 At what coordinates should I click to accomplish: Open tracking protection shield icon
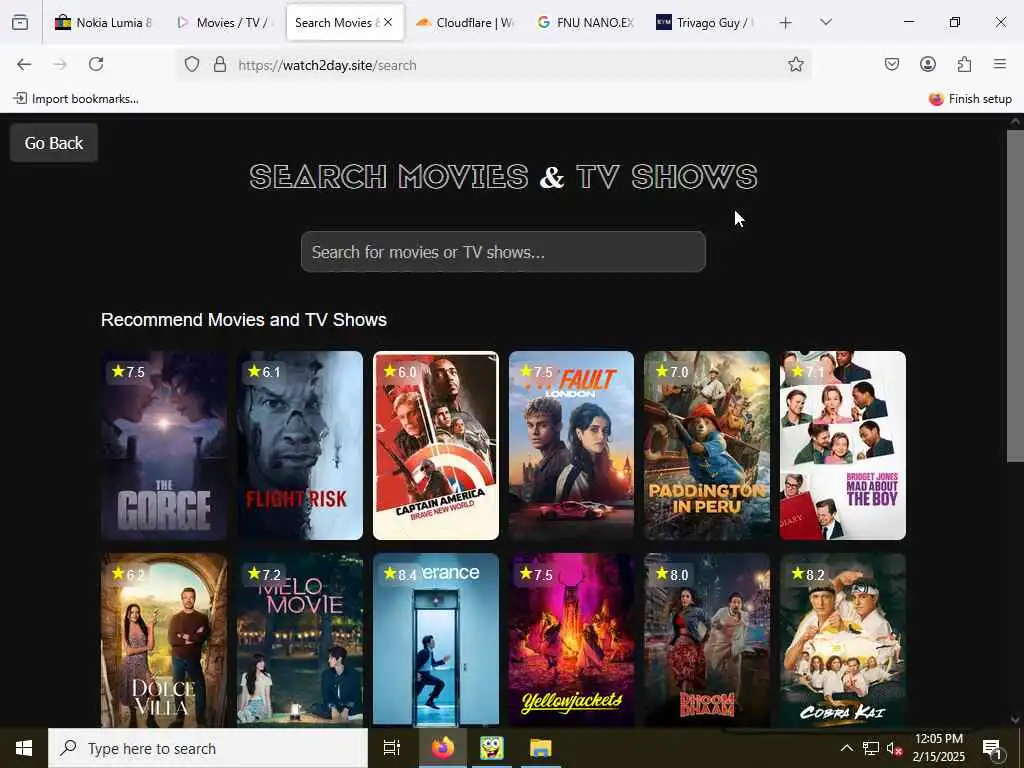(191, 64)
